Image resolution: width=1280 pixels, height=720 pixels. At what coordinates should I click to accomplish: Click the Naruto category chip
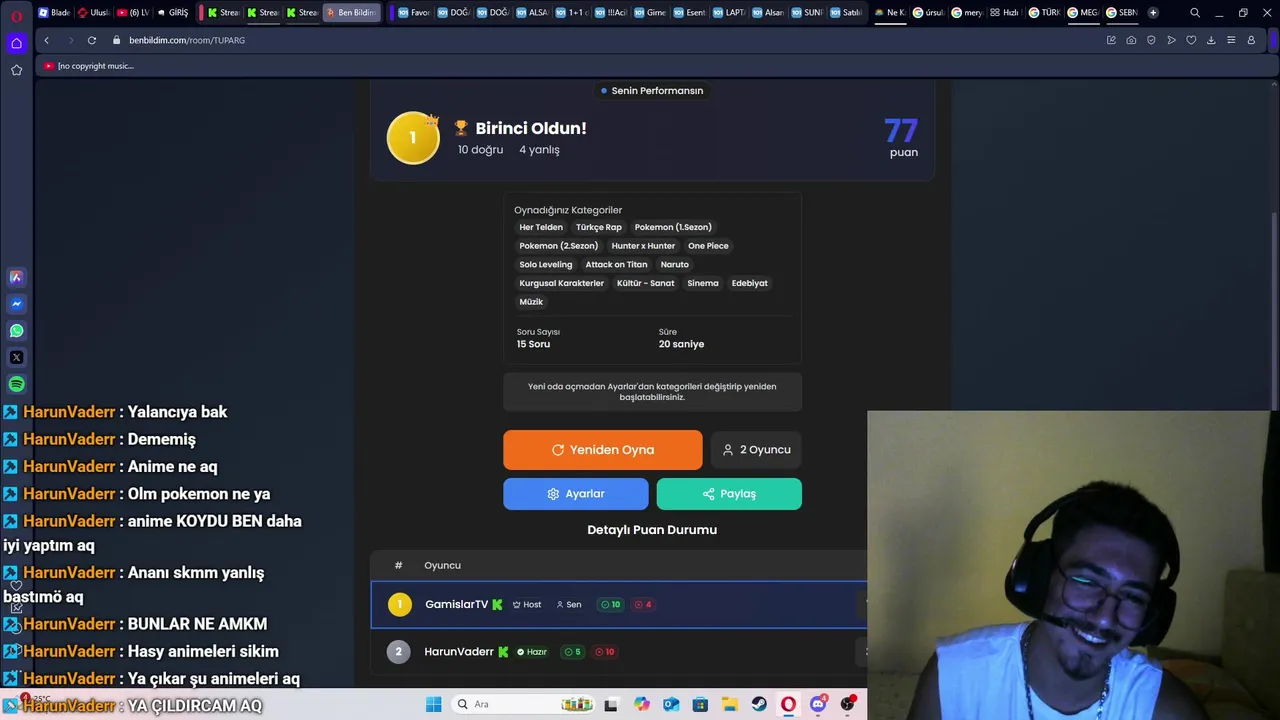(675, 265)
